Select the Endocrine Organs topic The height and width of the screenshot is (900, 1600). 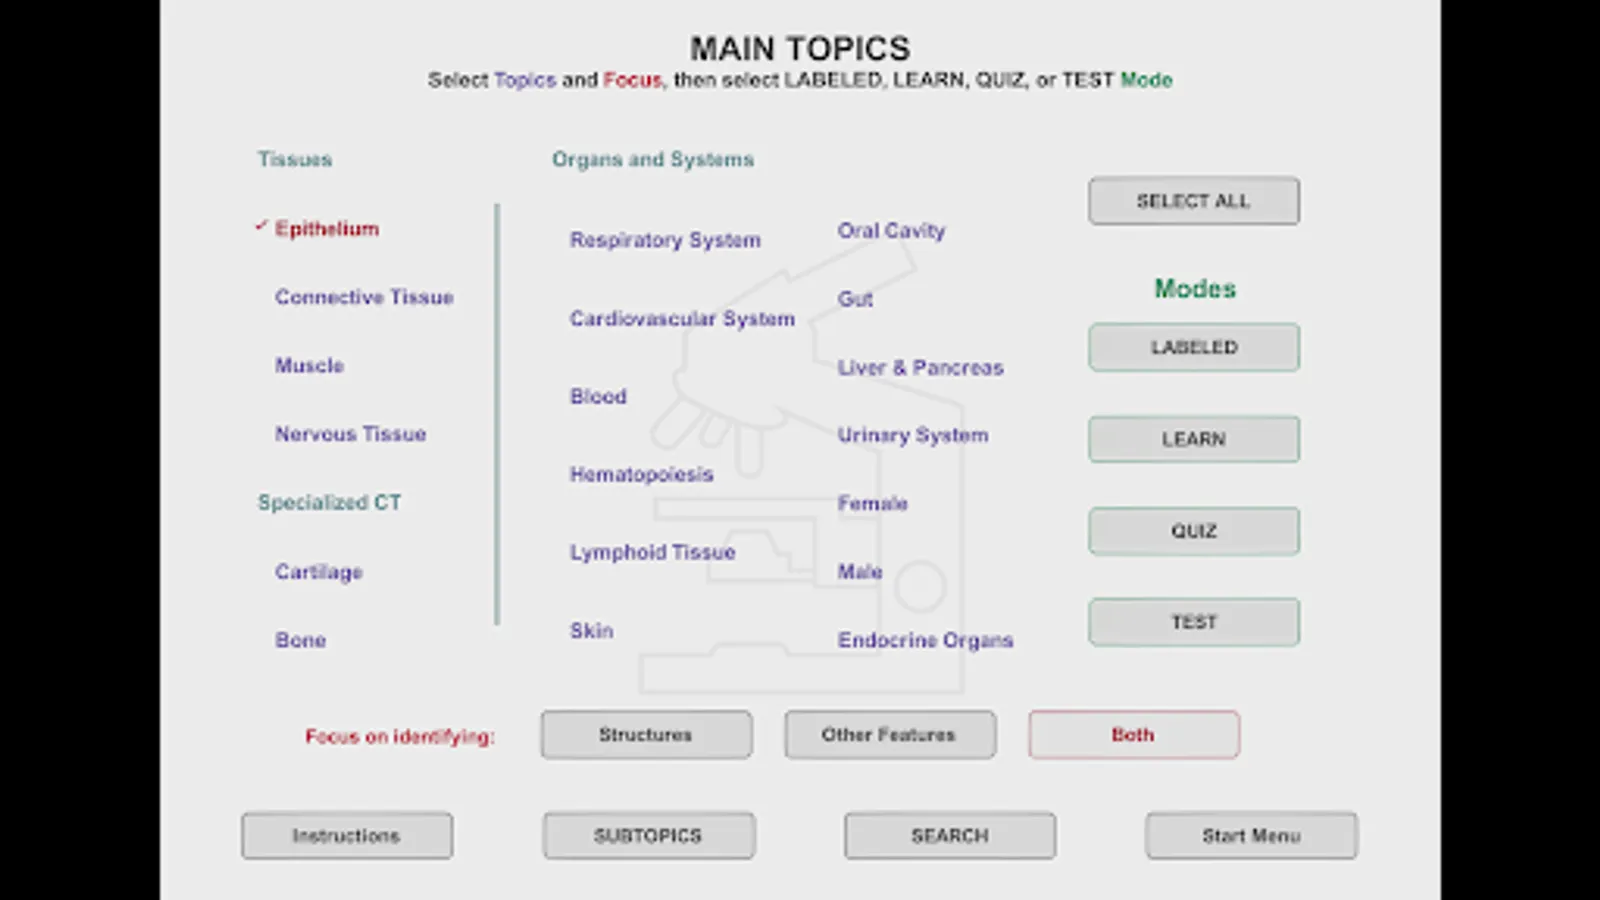925,640
